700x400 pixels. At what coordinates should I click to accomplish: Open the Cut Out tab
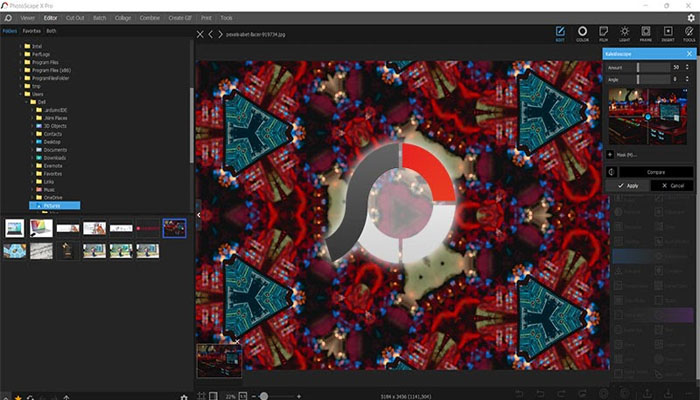pyautogui.click(x=75, y=18)
